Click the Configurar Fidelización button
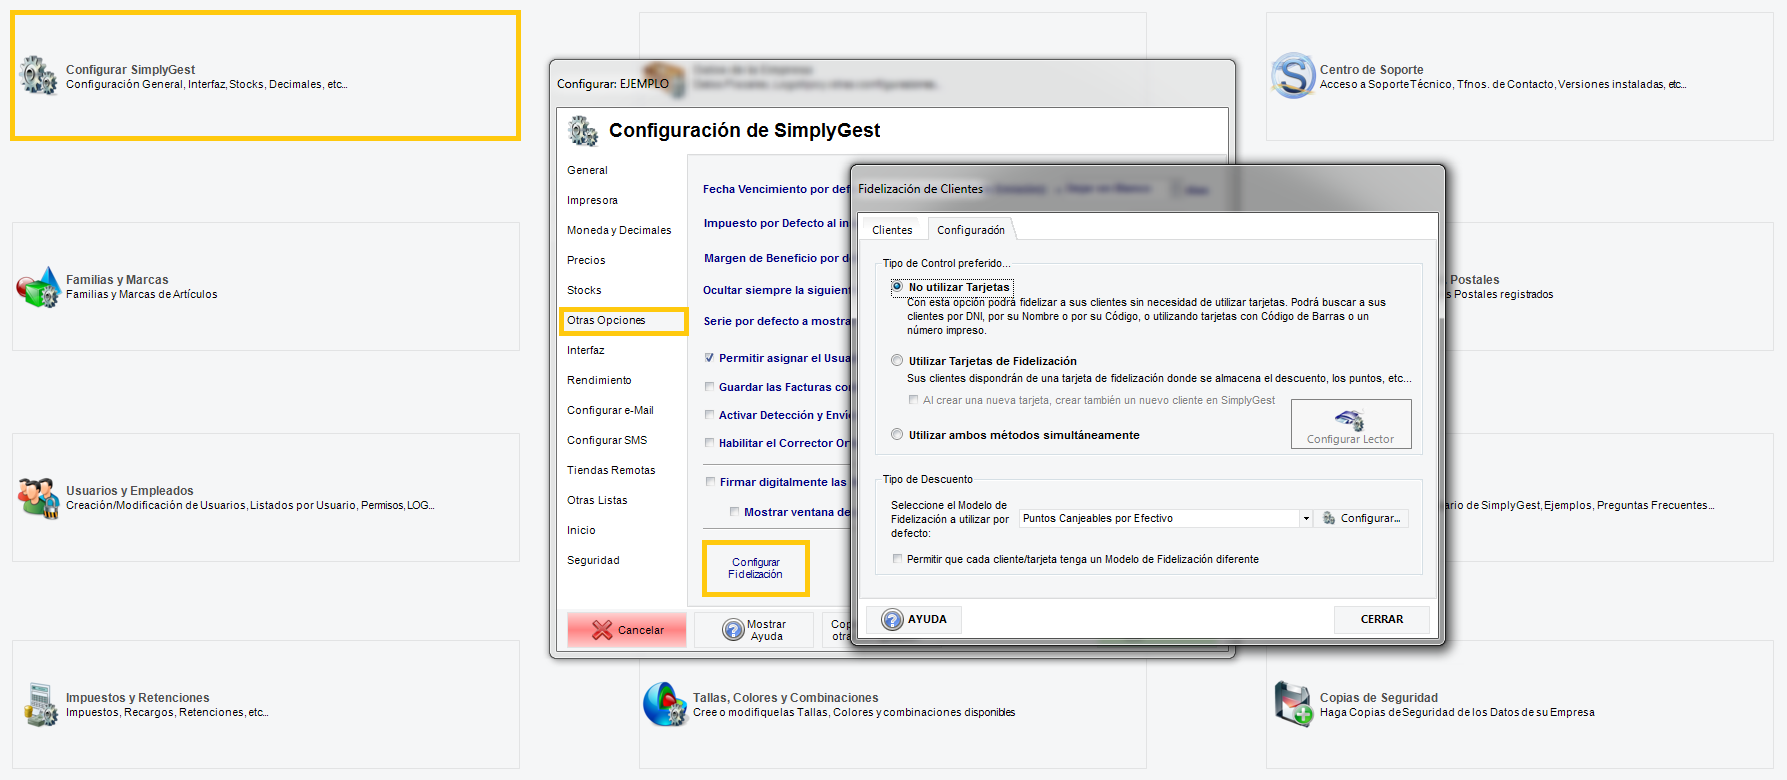This screenshot has width=1787, height=780. [x=755, y=568]
